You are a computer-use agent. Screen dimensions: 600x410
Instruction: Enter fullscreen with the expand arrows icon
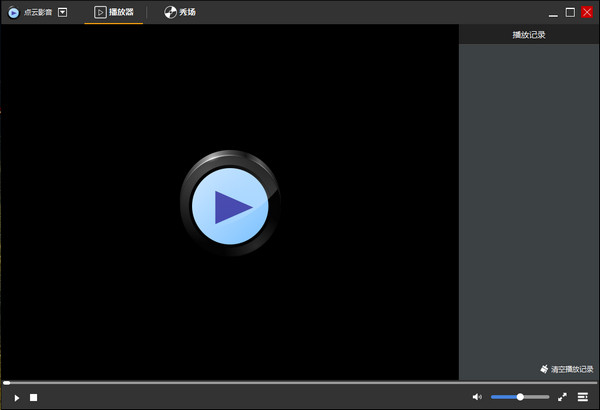(x=562, y=397)
